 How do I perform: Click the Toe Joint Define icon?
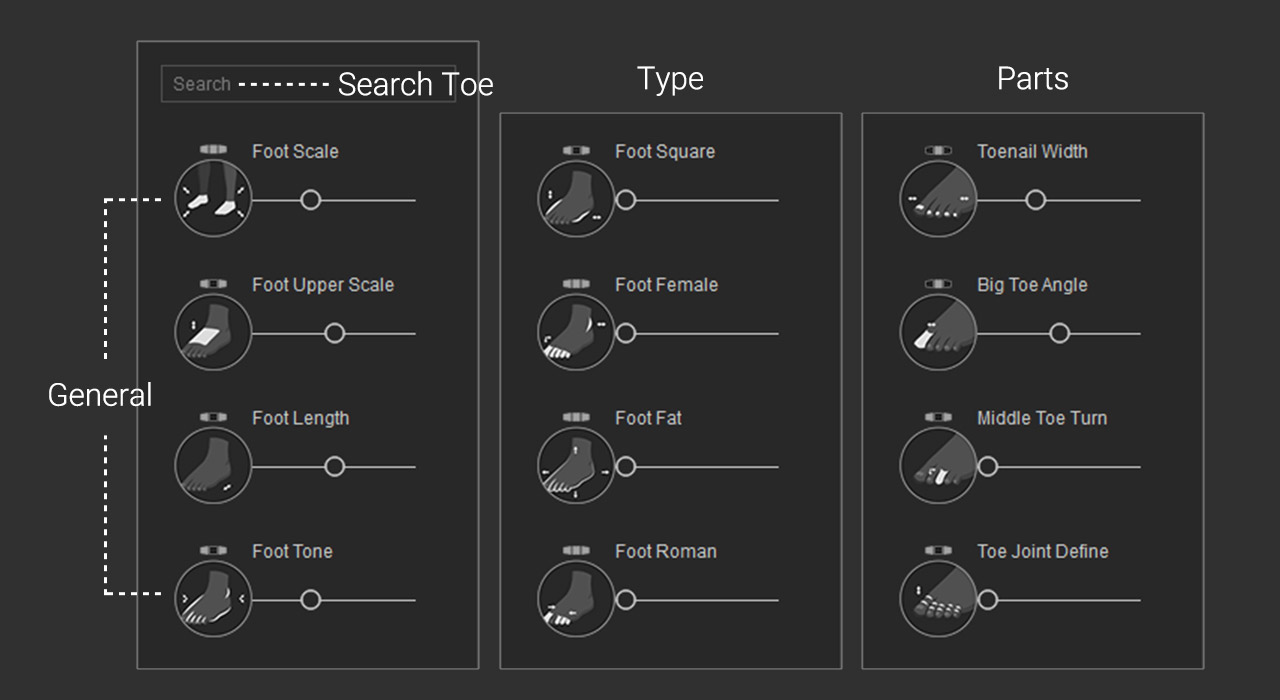click(x=938, y=599)
